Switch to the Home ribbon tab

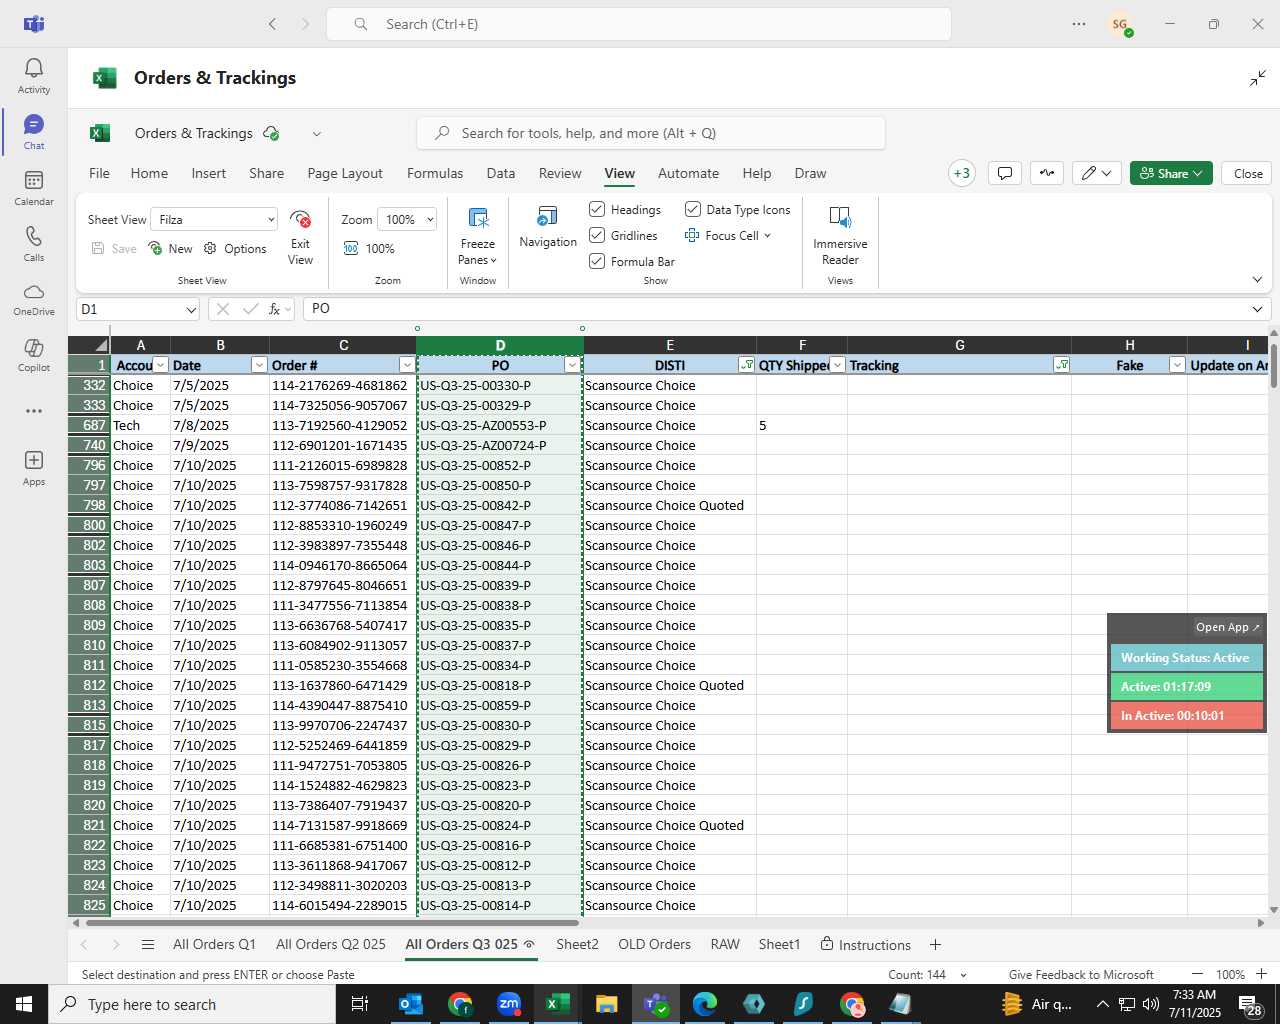click(x=149, y=173)
